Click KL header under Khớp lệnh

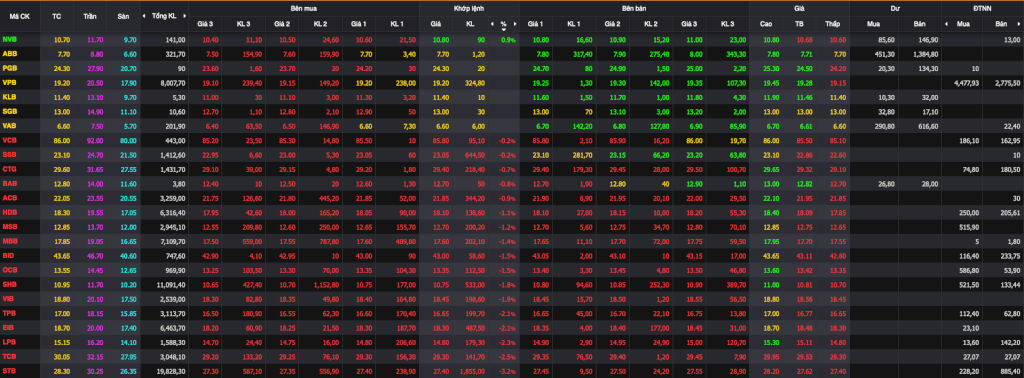point(470,24)
